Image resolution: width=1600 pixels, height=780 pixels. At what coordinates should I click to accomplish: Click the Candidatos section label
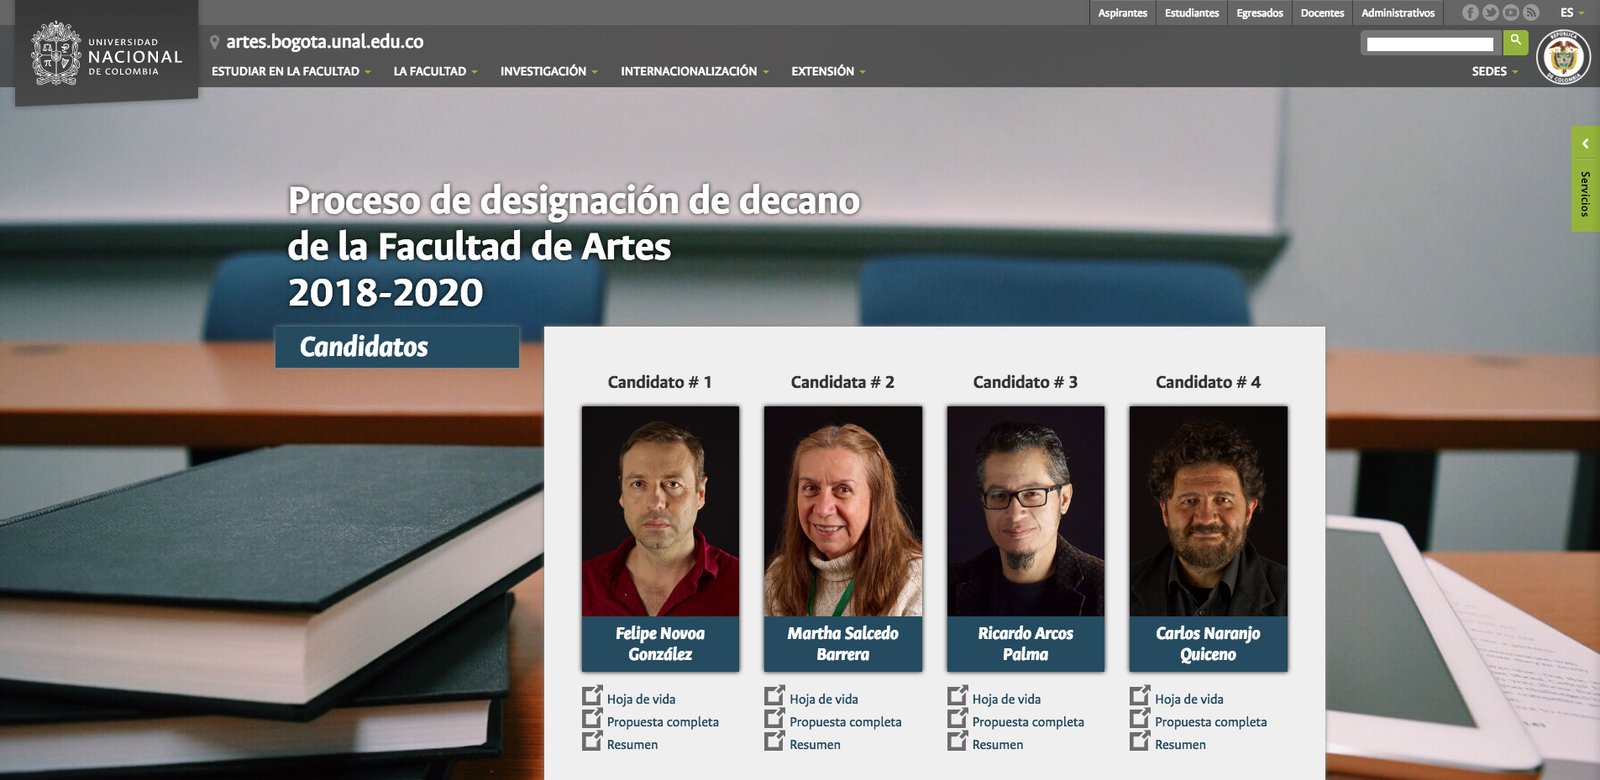point(397,347)
